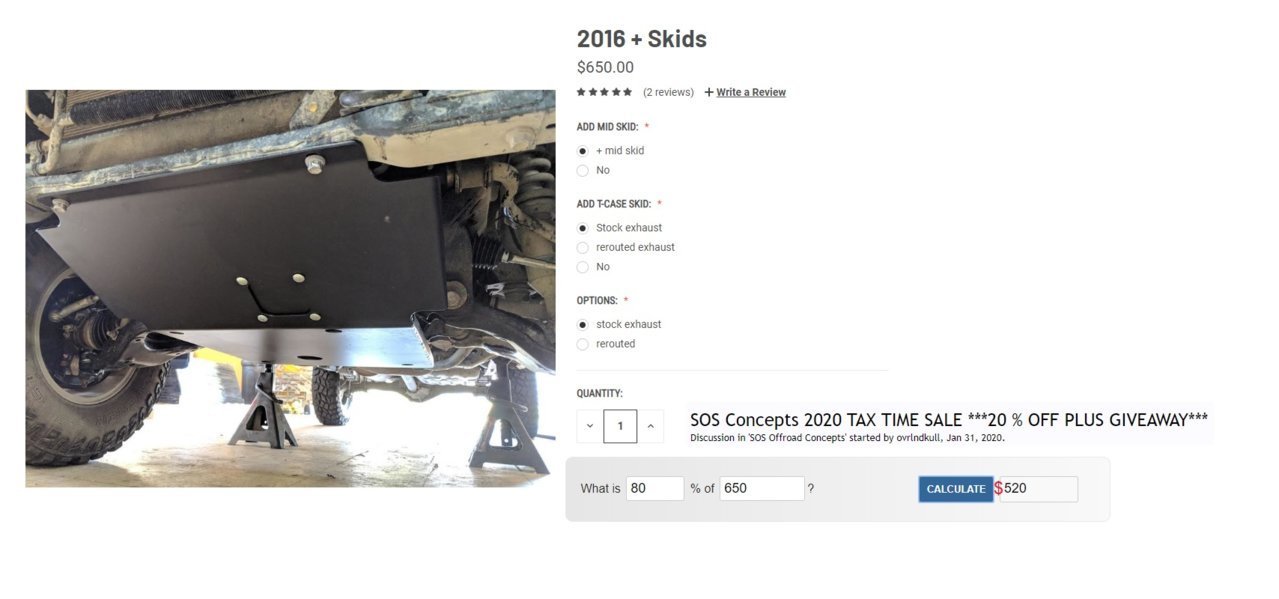Increase quantity with the up chevron
This screenshot has width=1279, height=599.
650,426
